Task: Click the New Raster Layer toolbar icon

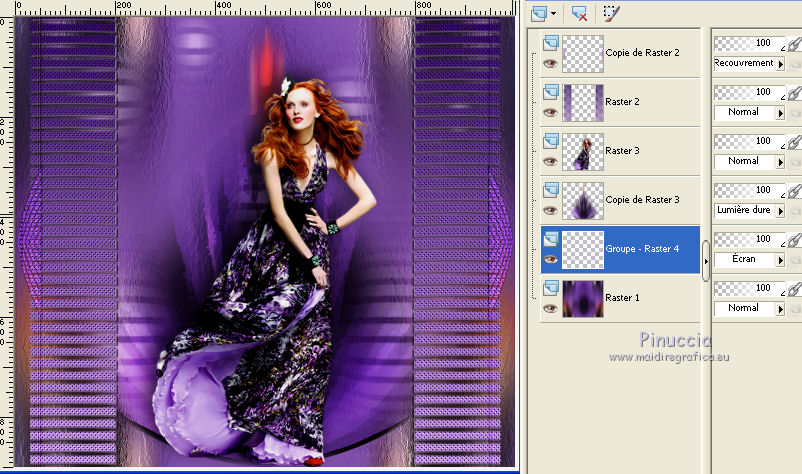Action: [x=539, y=13]
